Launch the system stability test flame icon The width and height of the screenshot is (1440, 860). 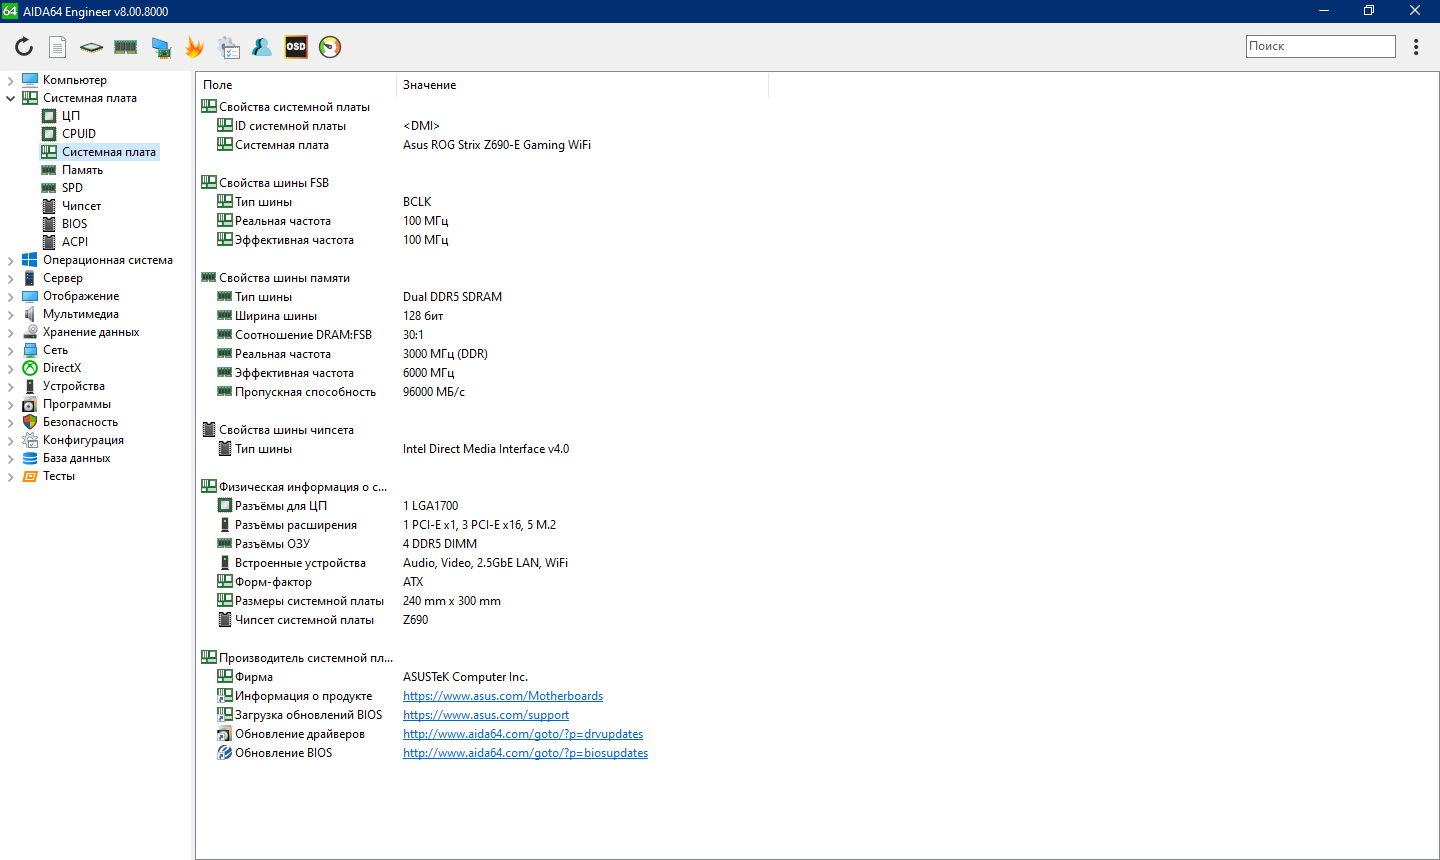click(x=194, y=47)
